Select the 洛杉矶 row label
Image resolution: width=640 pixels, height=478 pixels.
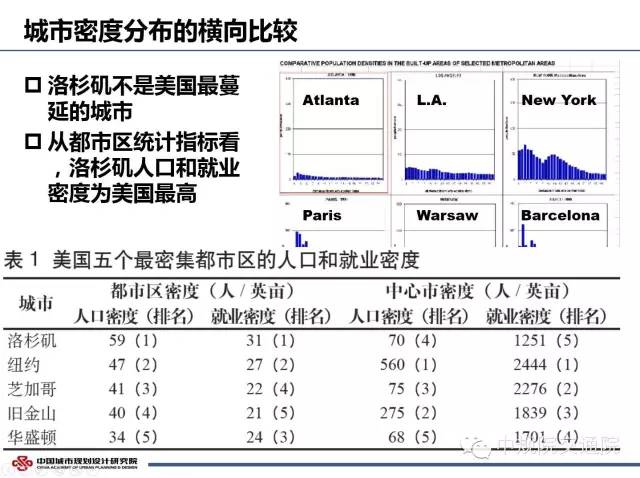[32, 341]
